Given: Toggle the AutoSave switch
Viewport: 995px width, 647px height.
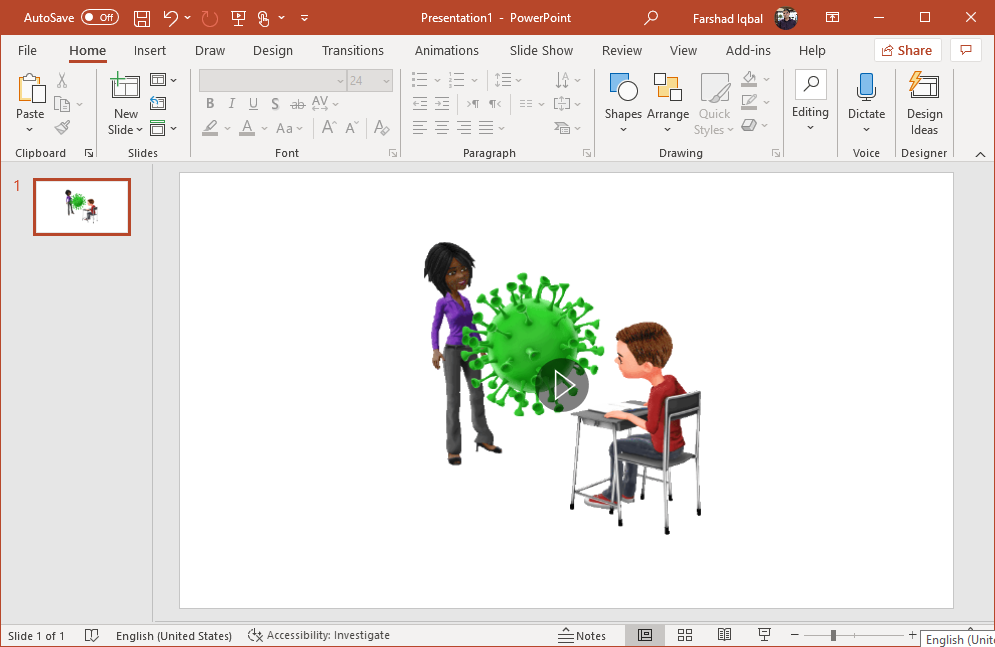Looking at the screenshot, I should coord(99,18).
